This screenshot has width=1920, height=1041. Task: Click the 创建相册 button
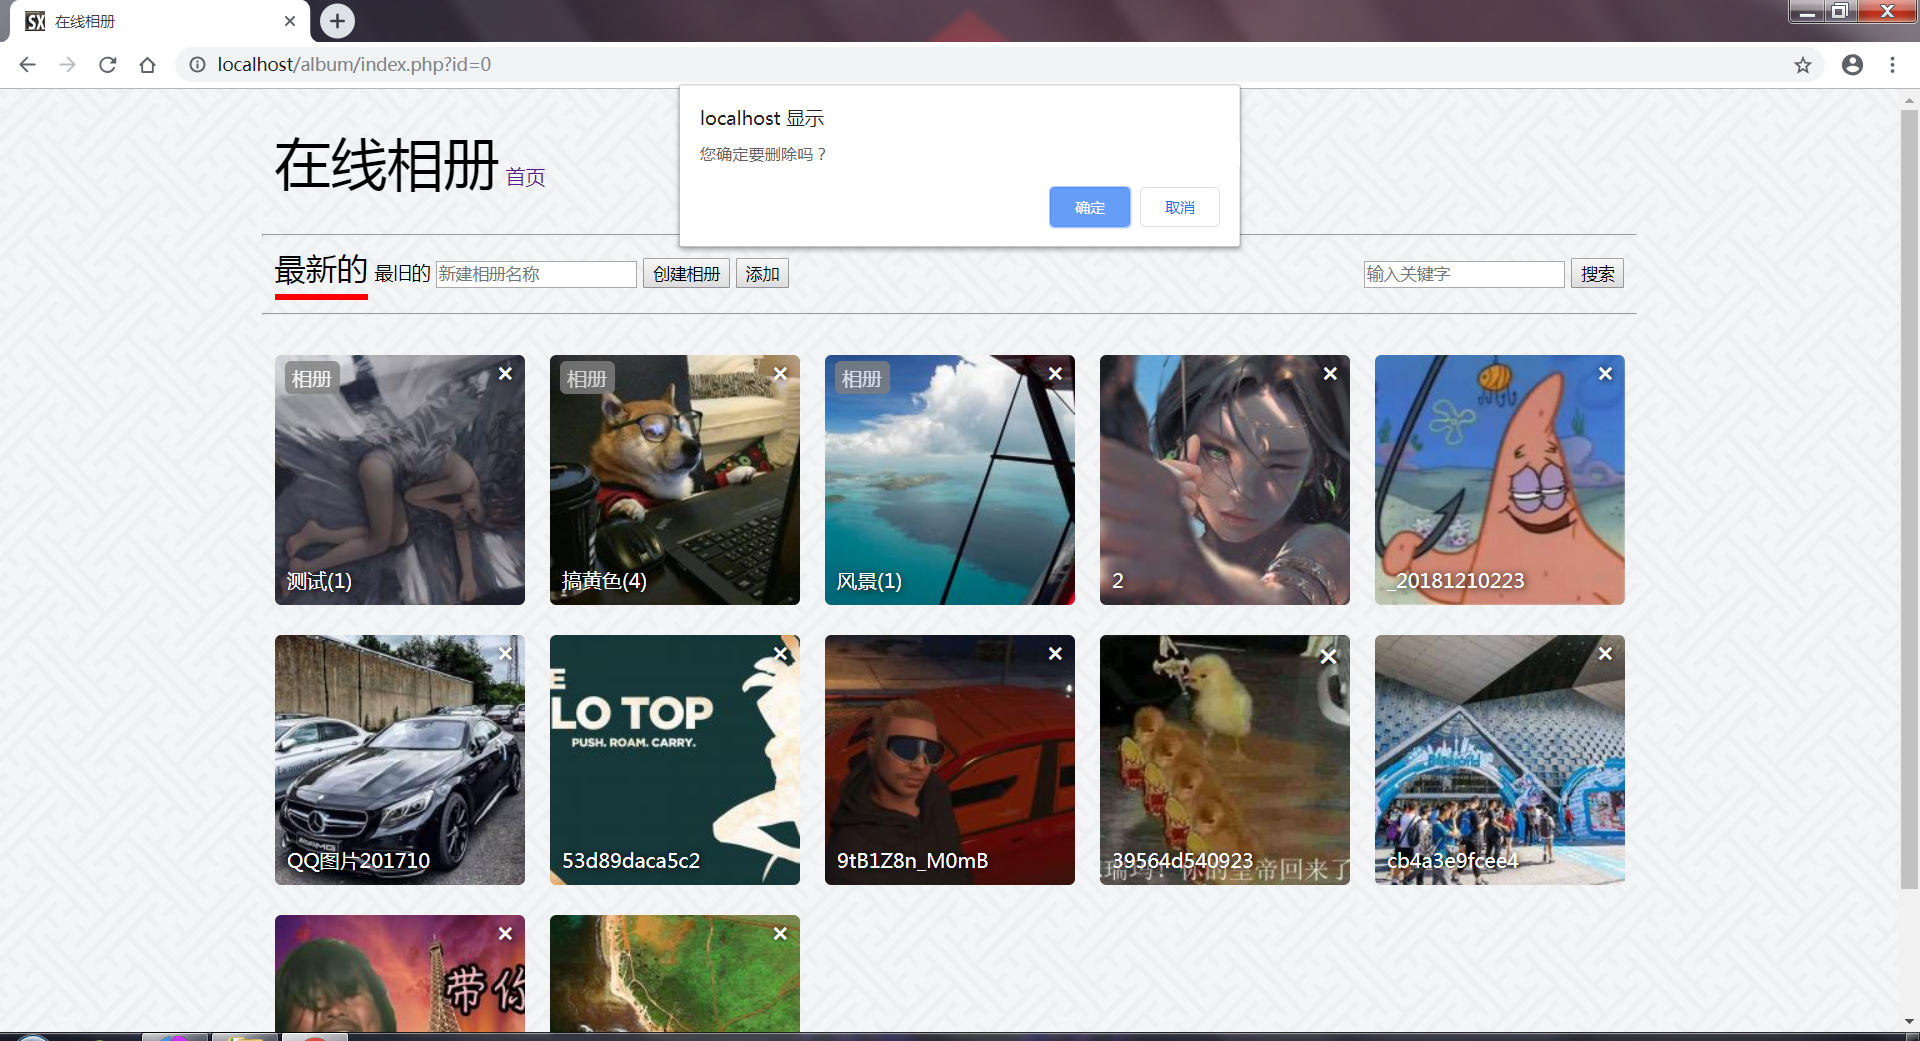click(x=686, y=273)
